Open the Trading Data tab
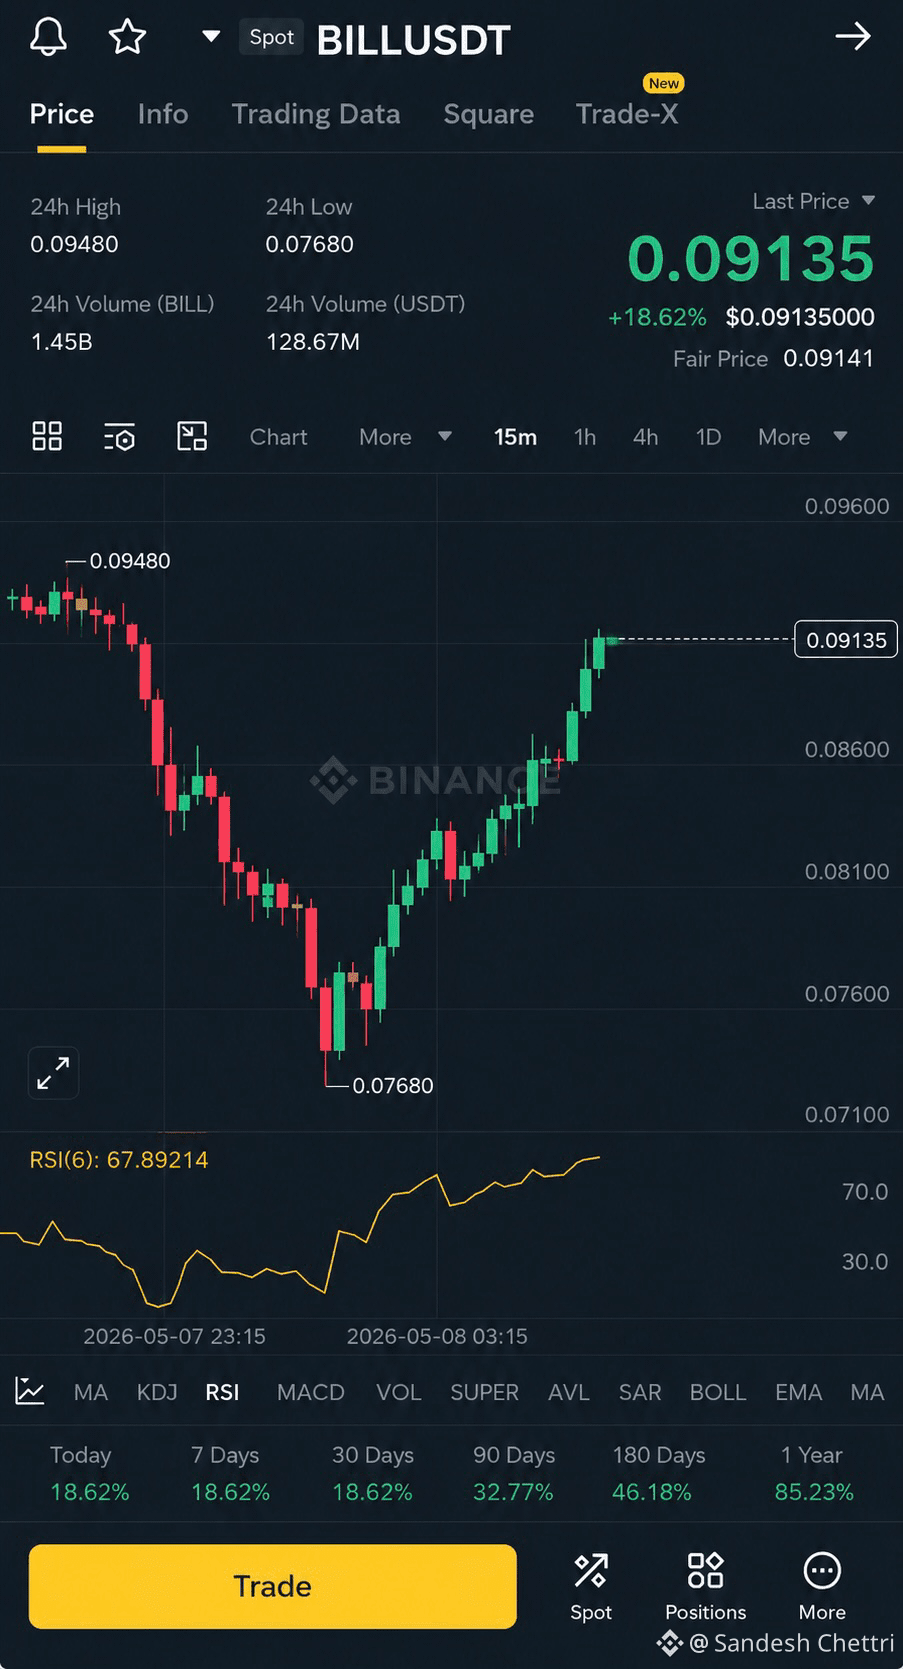Viewport: 903px width, 1669px height. (x=316, y=114)
